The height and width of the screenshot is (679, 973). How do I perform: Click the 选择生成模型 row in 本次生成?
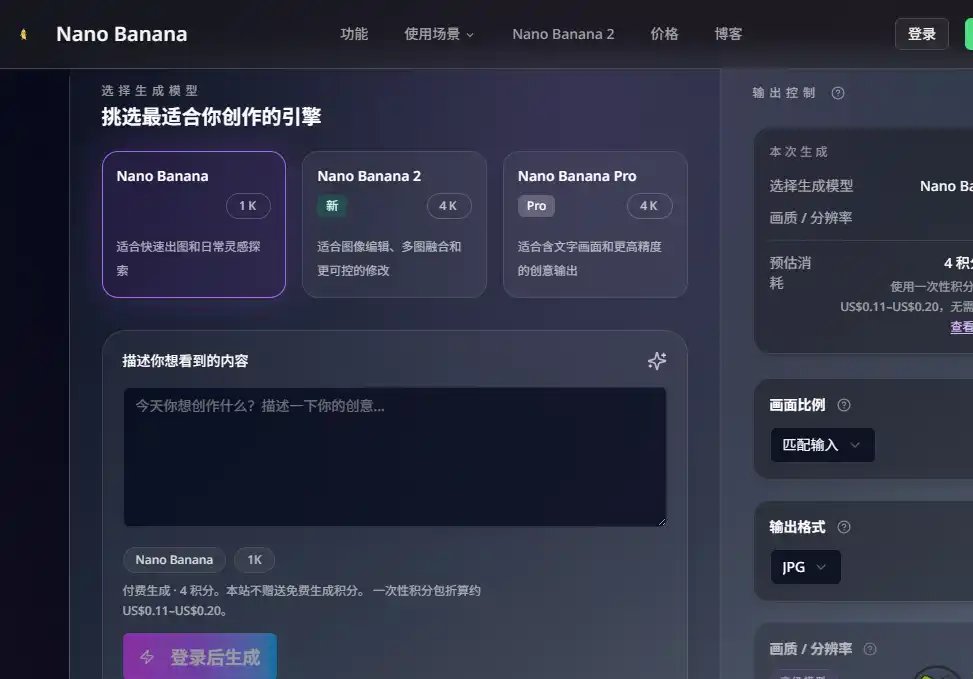(x=871, y=186)
